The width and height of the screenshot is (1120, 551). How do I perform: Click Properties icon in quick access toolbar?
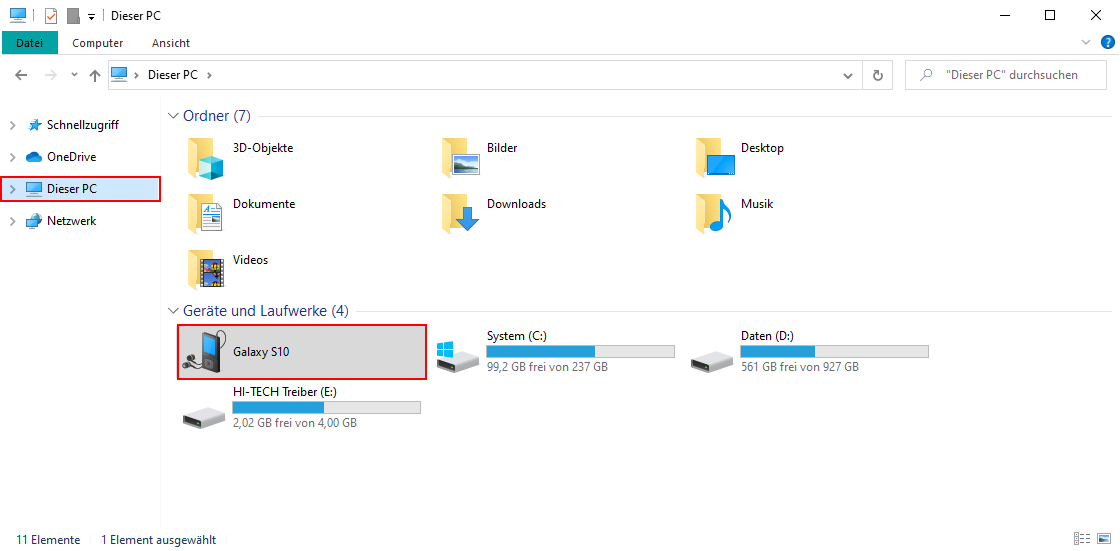[x=51, y=16]
